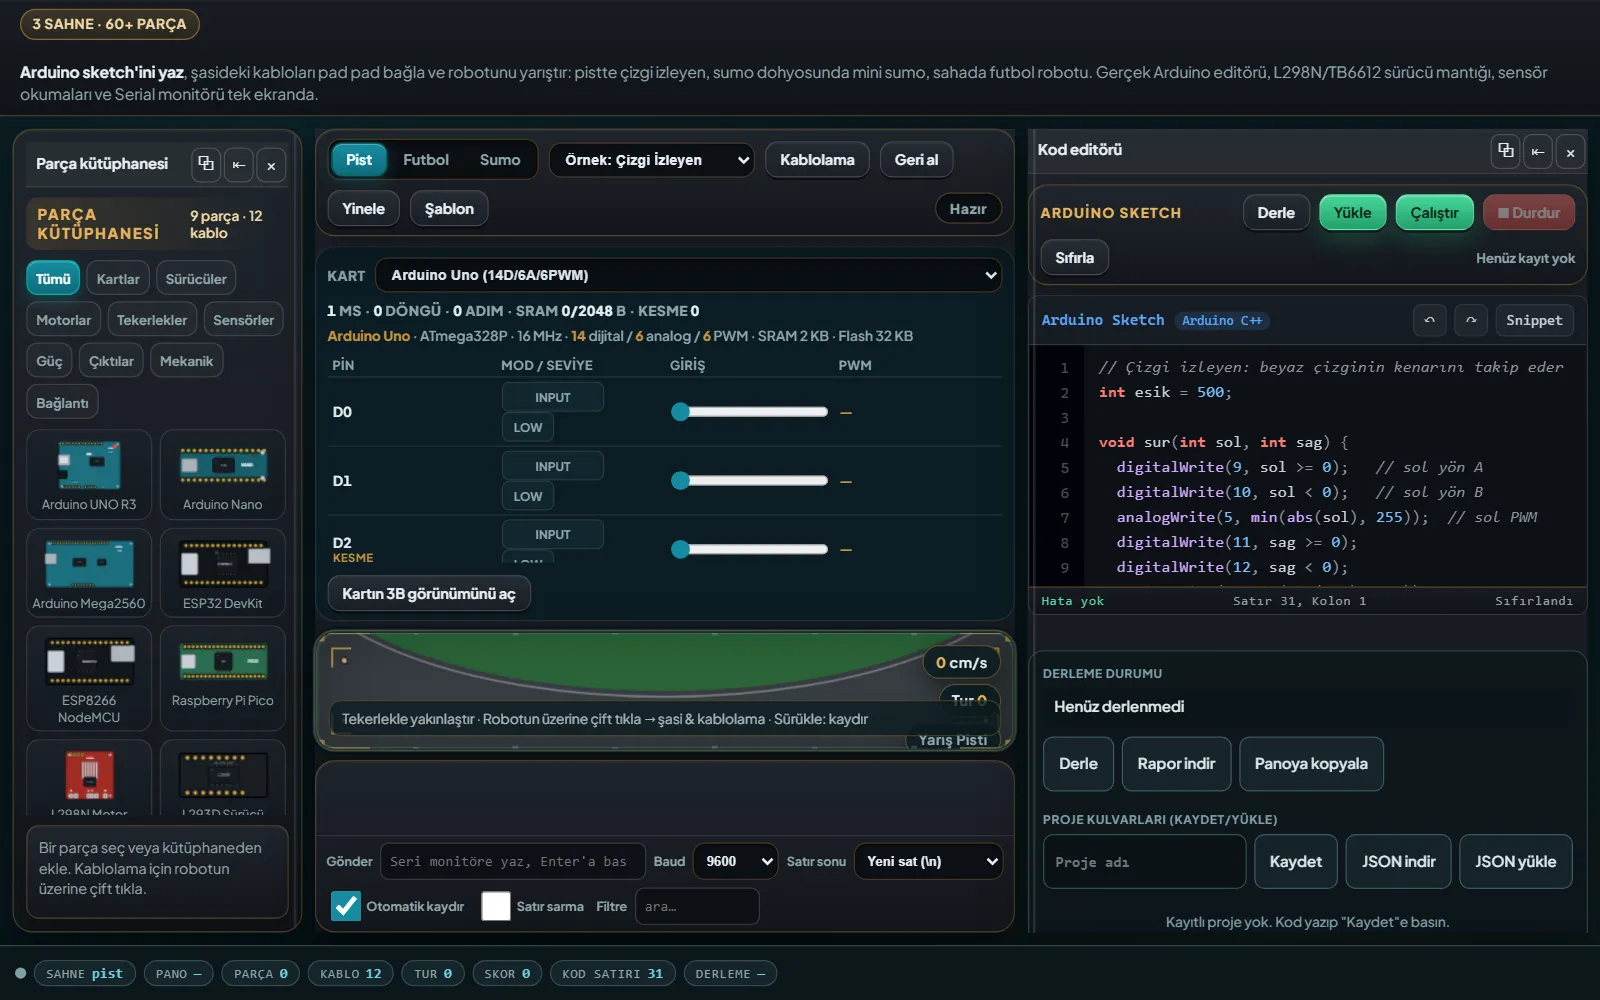Viewport: 1600px width, 1000px height.
Task: Select the Arduino Nano part
Action: coord(223,474)
